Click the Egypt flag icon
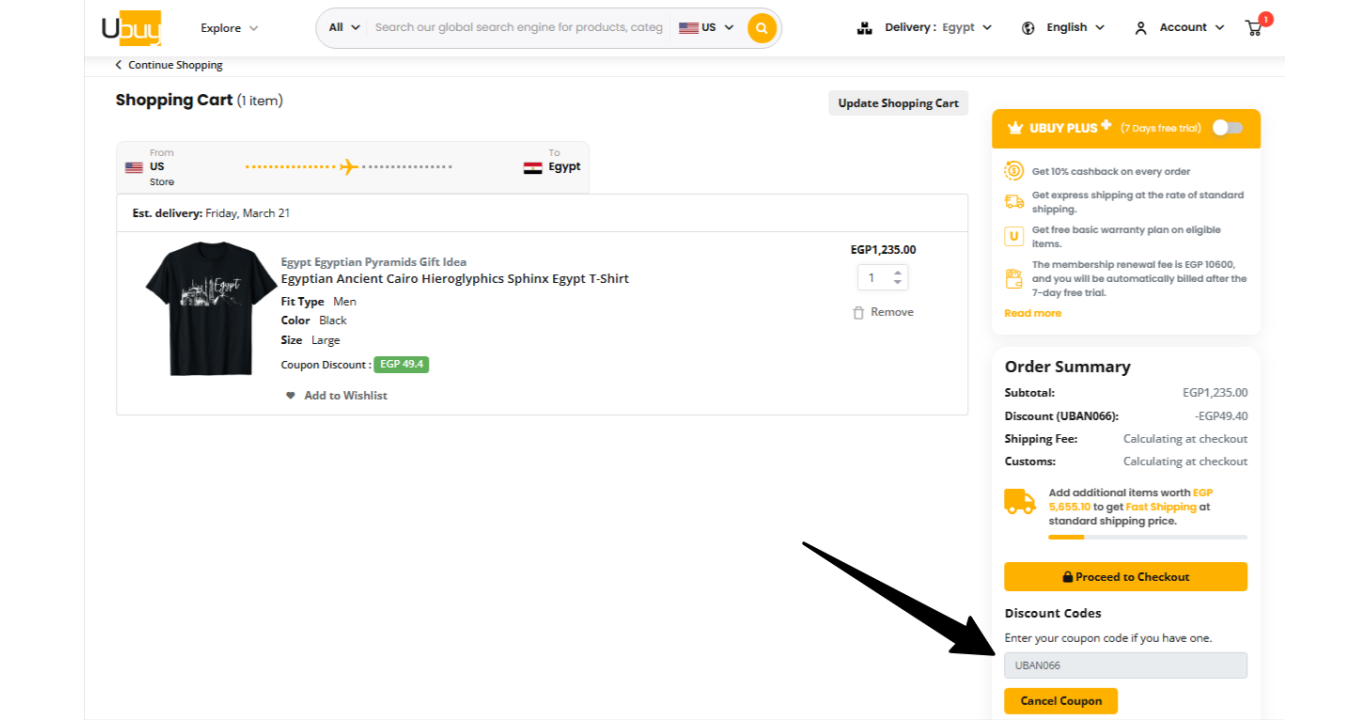 (x=533, y=168)
